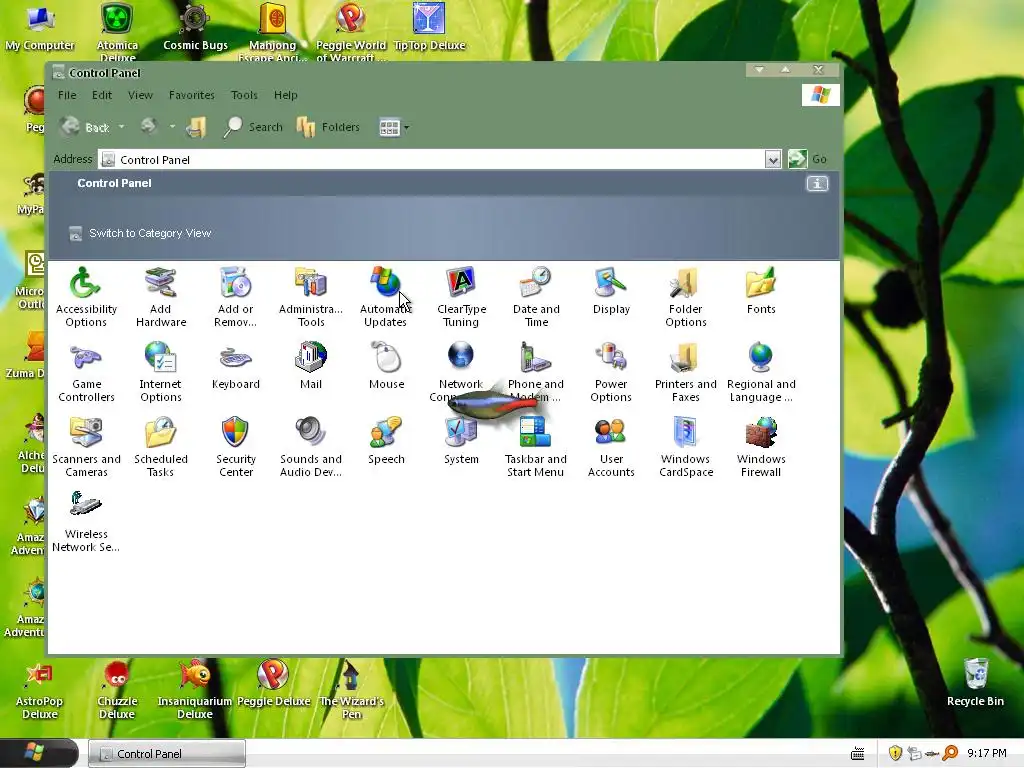Select the Display settings icon
The image size is (1024, 768).
pos(611,291)
